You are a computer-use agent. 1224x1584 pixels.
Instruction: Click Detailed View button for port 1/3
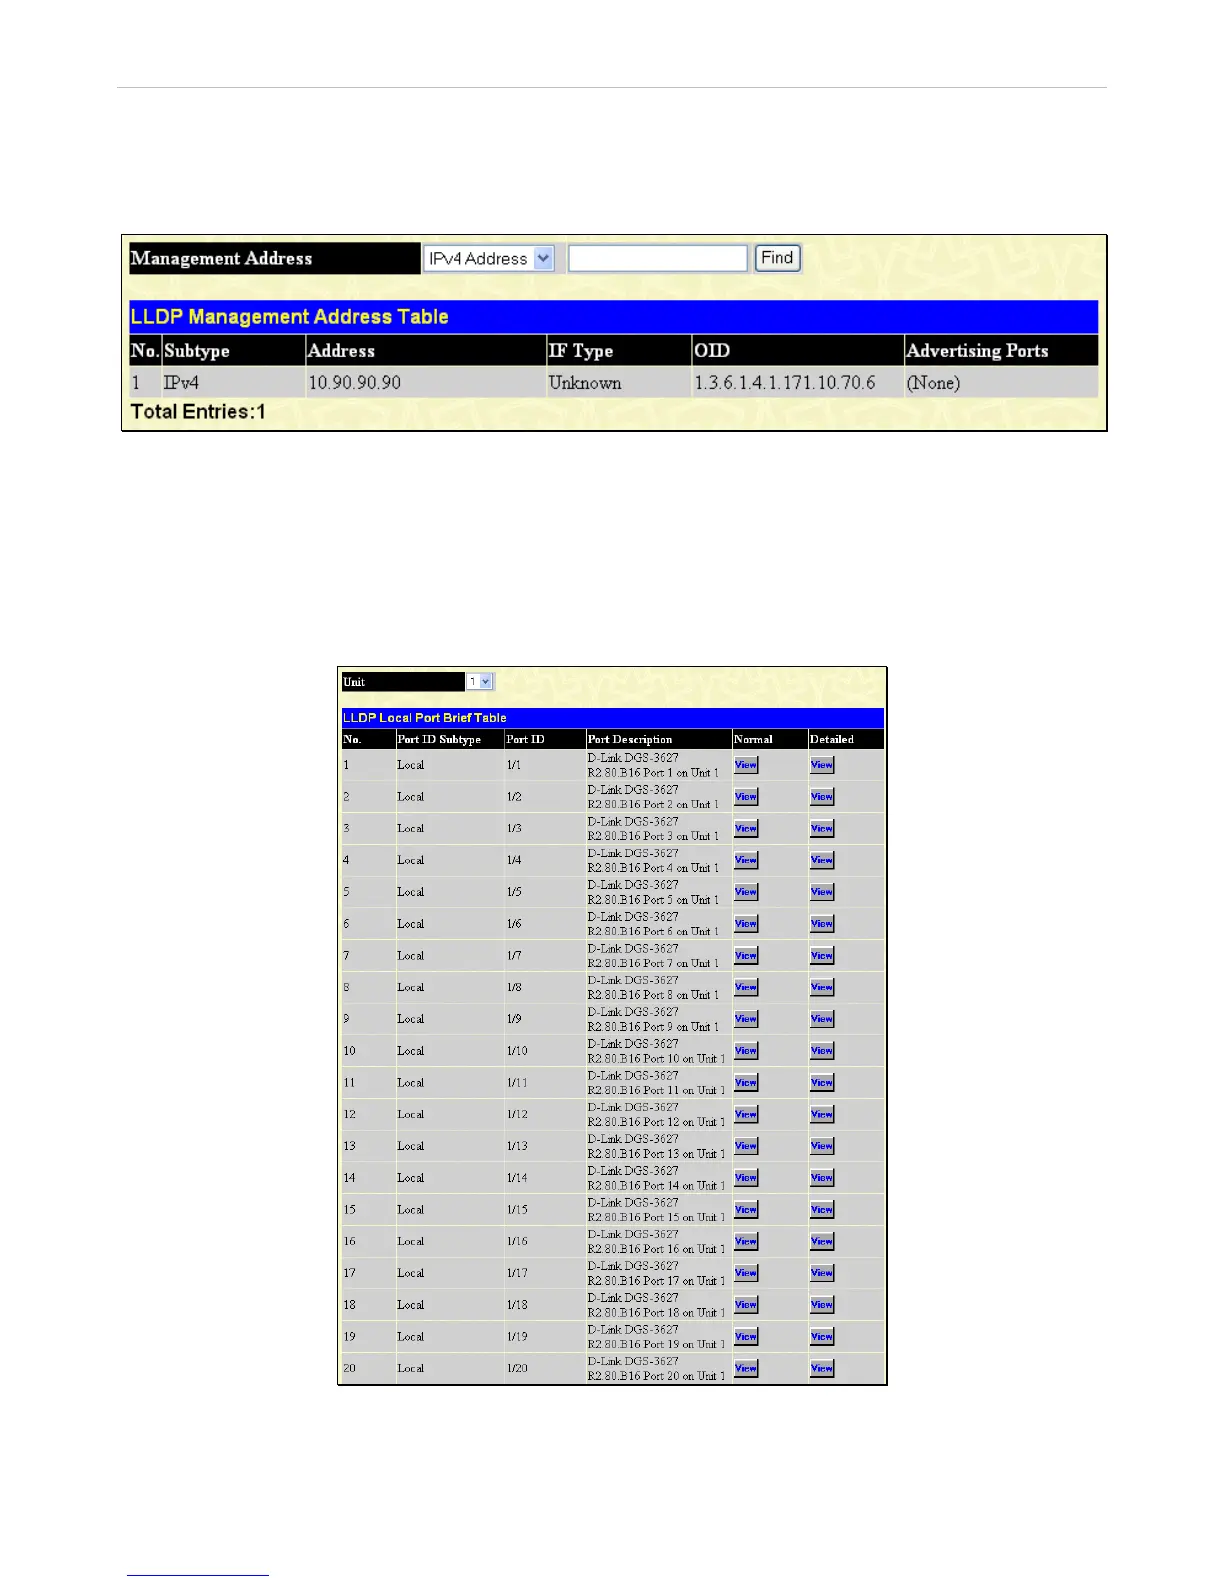pyautogui.click(x=822, y=828)
